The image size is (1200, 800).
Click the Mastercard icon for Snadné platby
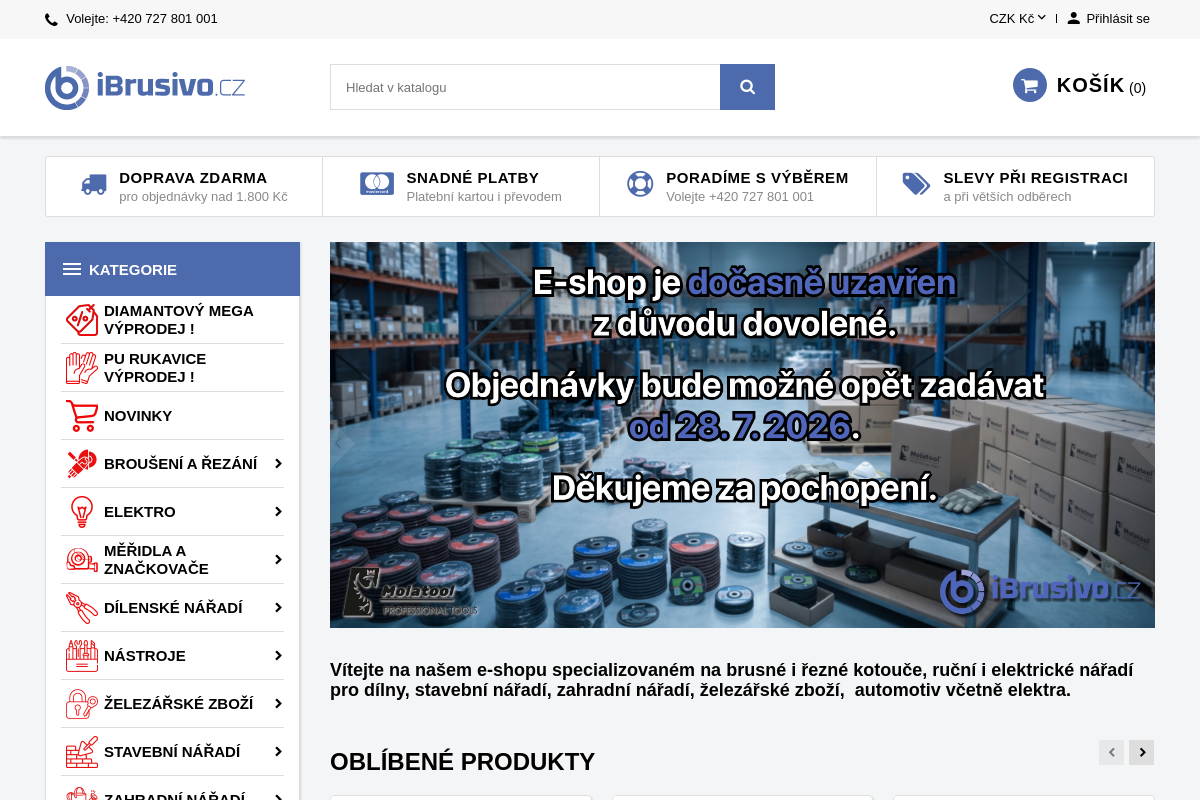[377, 184]
